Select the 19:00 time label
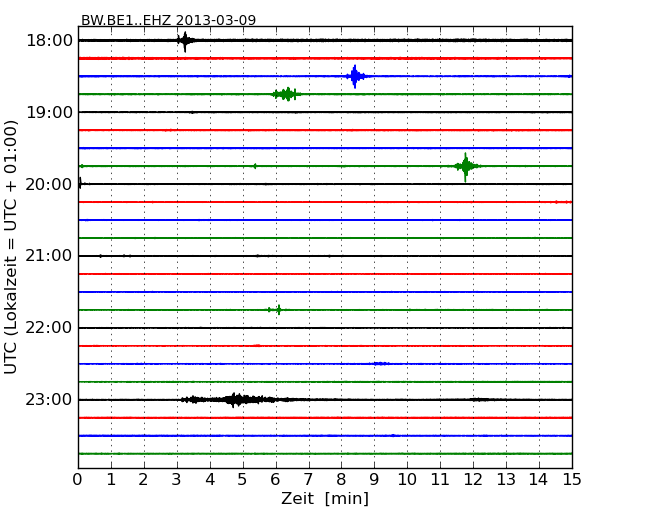Image resolution: width=650 pixels, height=520 pixels. [49, 112]
